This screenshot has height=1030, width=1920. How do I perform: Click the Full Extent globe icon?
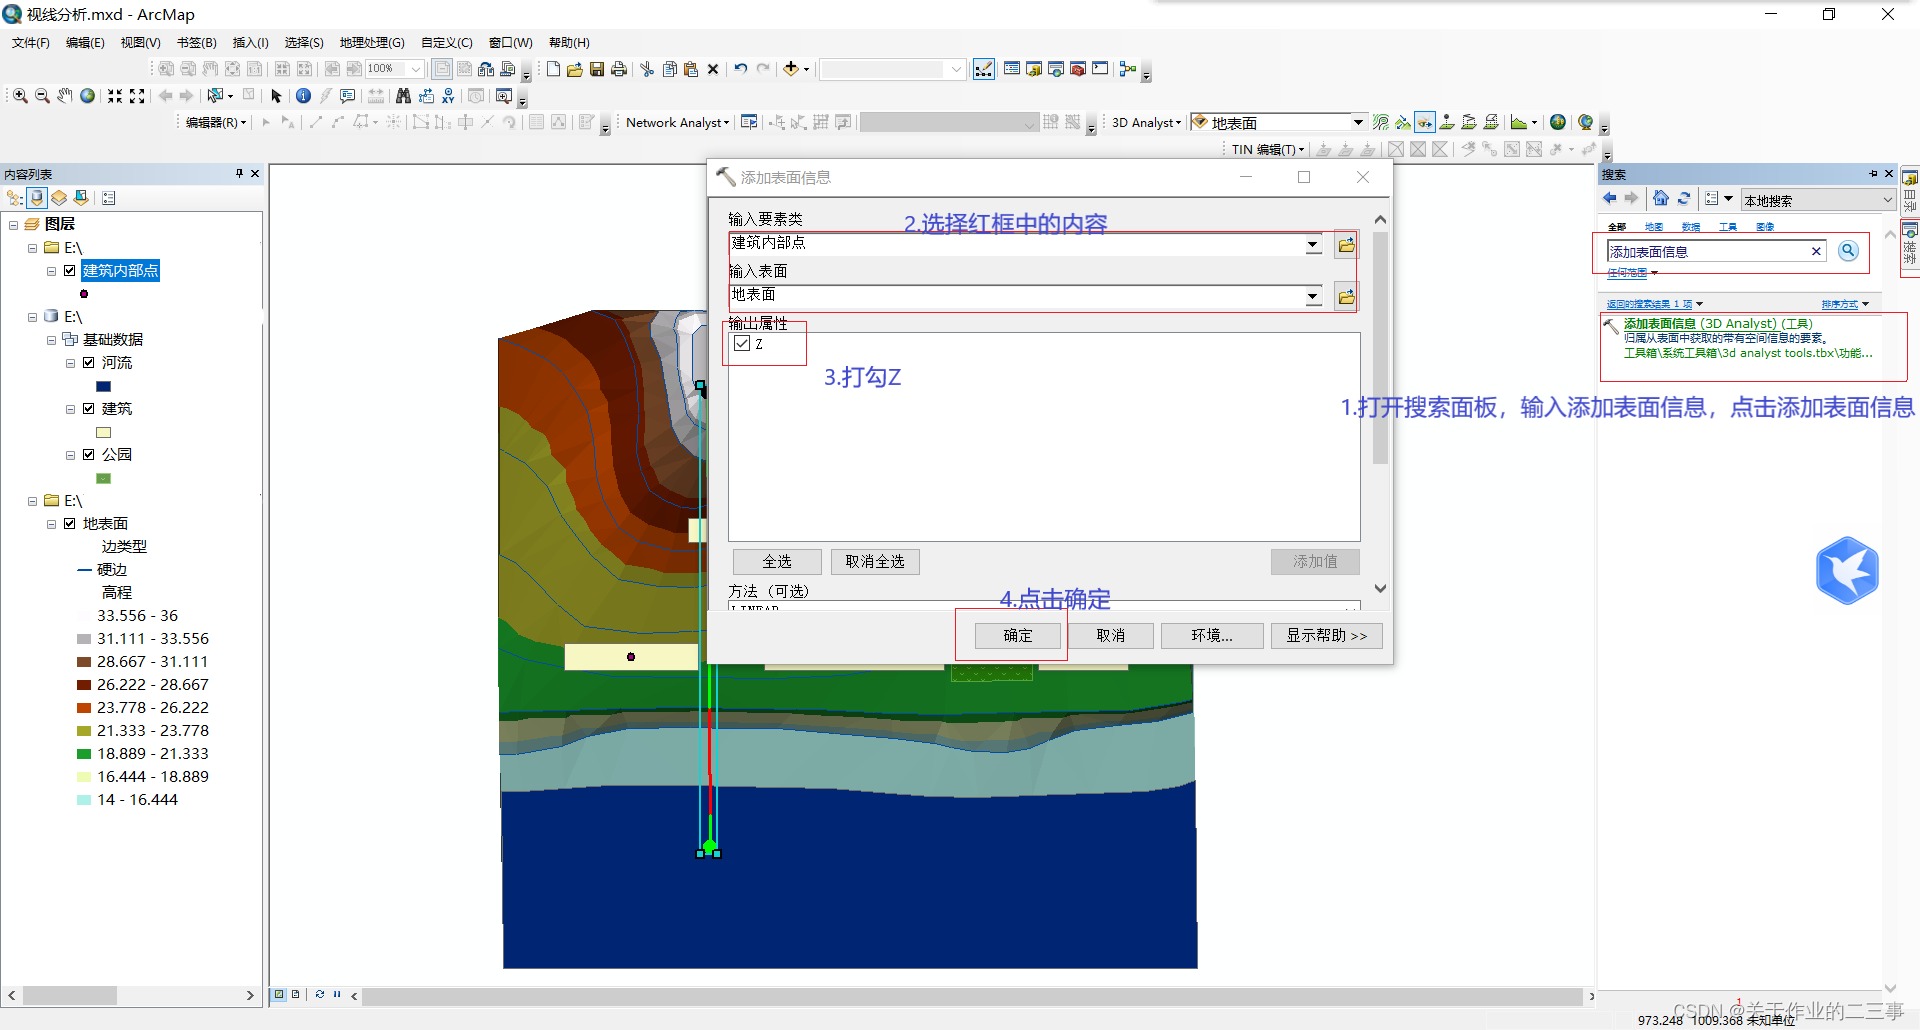(x=88, y=95)
